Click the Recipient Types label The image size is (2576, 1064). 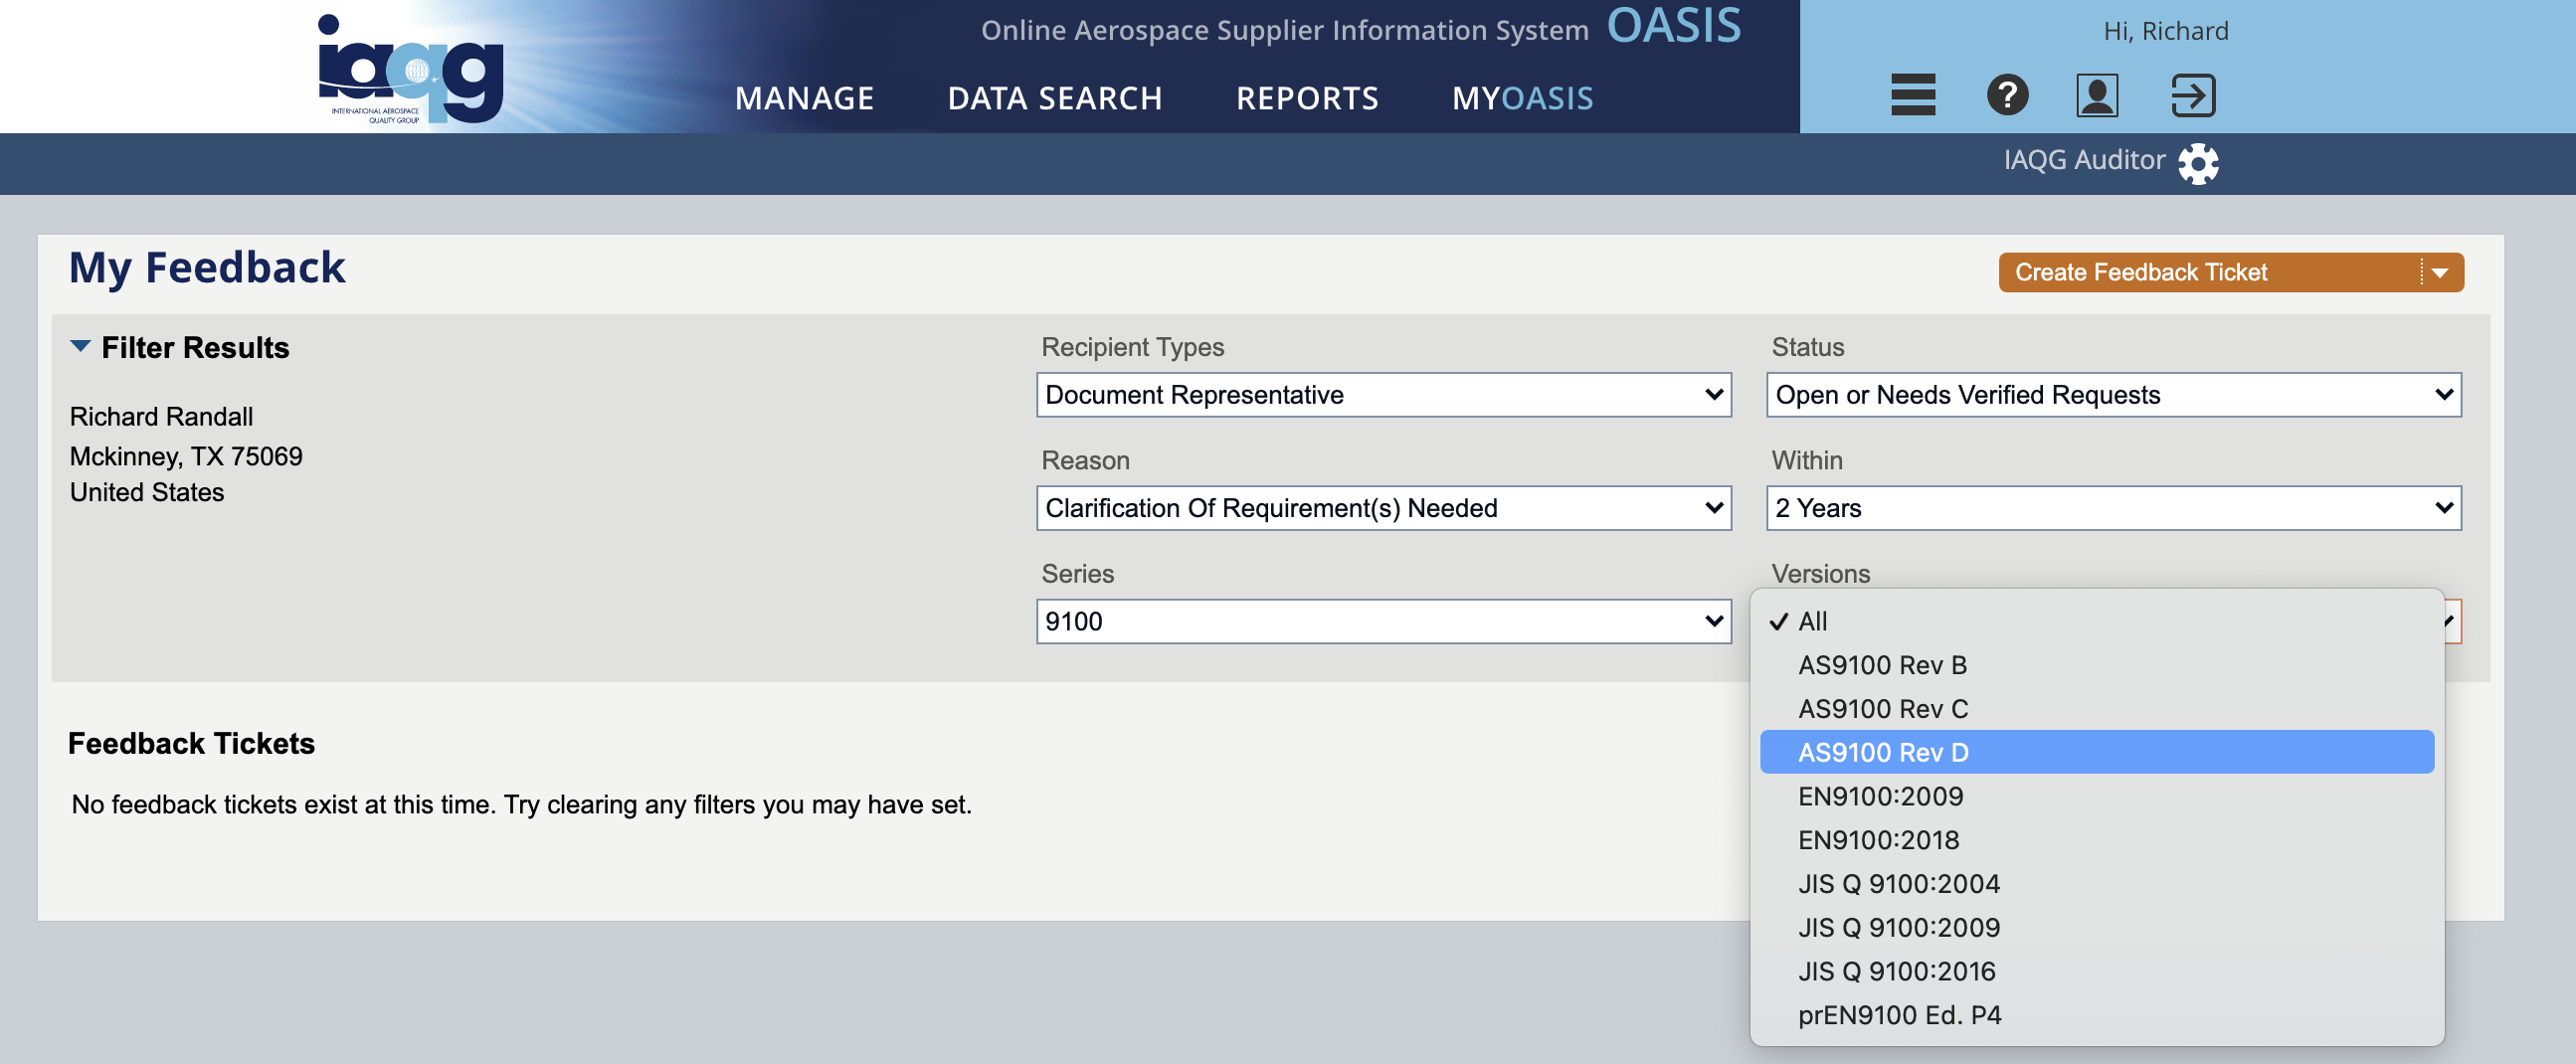tap(1132, 347)
